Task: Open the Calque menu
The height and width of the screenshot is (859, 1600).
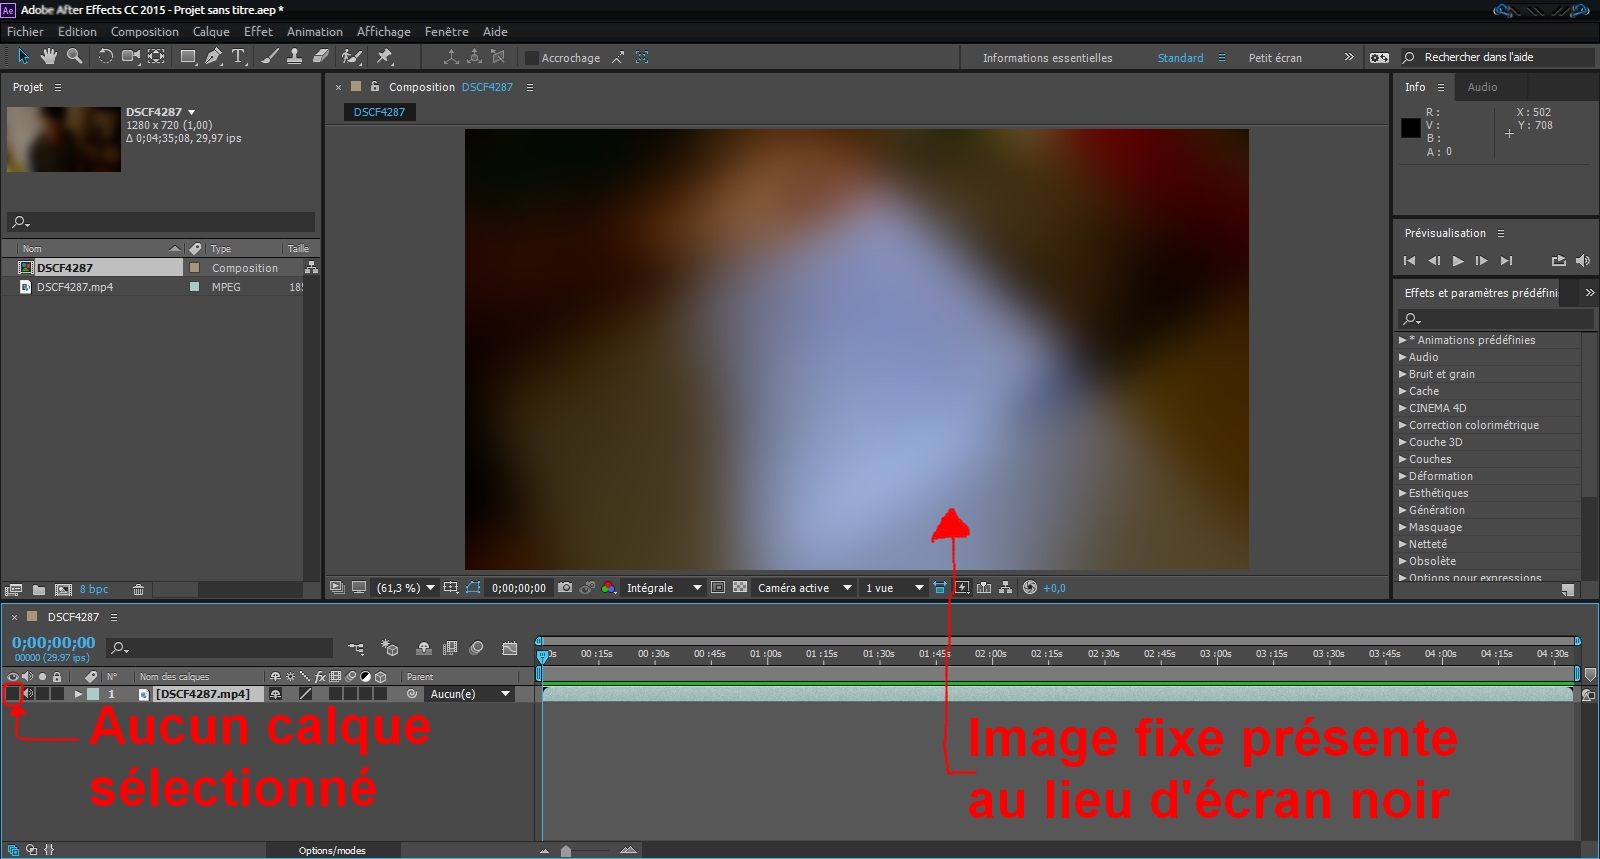Action: tap(211, 32)
